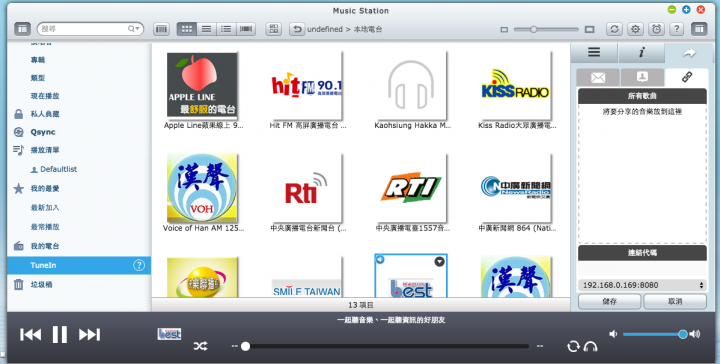Image resolution: width=720 pixels, height=364 pixels.
Task: Open the Best Radio station dropdown arrow
Action: point(439,261)
